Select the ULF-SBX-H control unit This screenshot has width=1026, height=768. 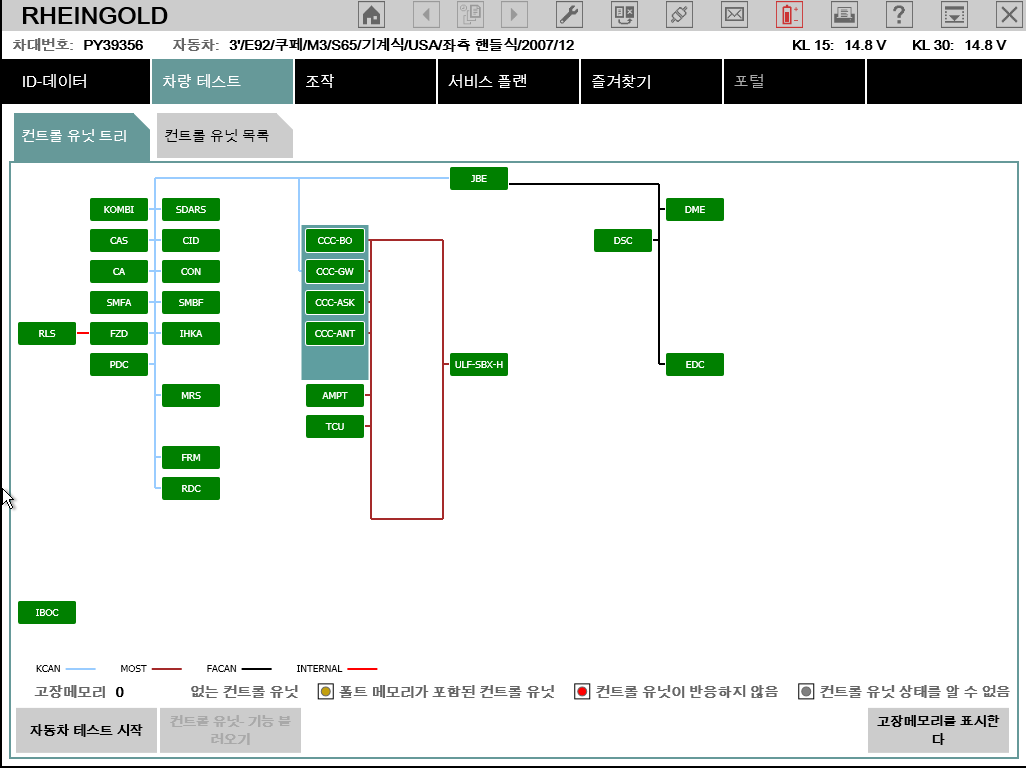click(479, 364)
